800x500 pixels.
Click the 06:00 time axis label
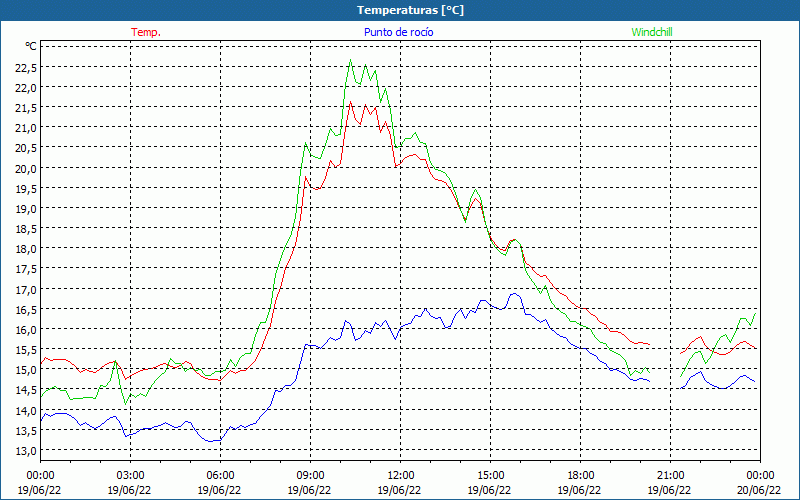(x=220, y=475)
